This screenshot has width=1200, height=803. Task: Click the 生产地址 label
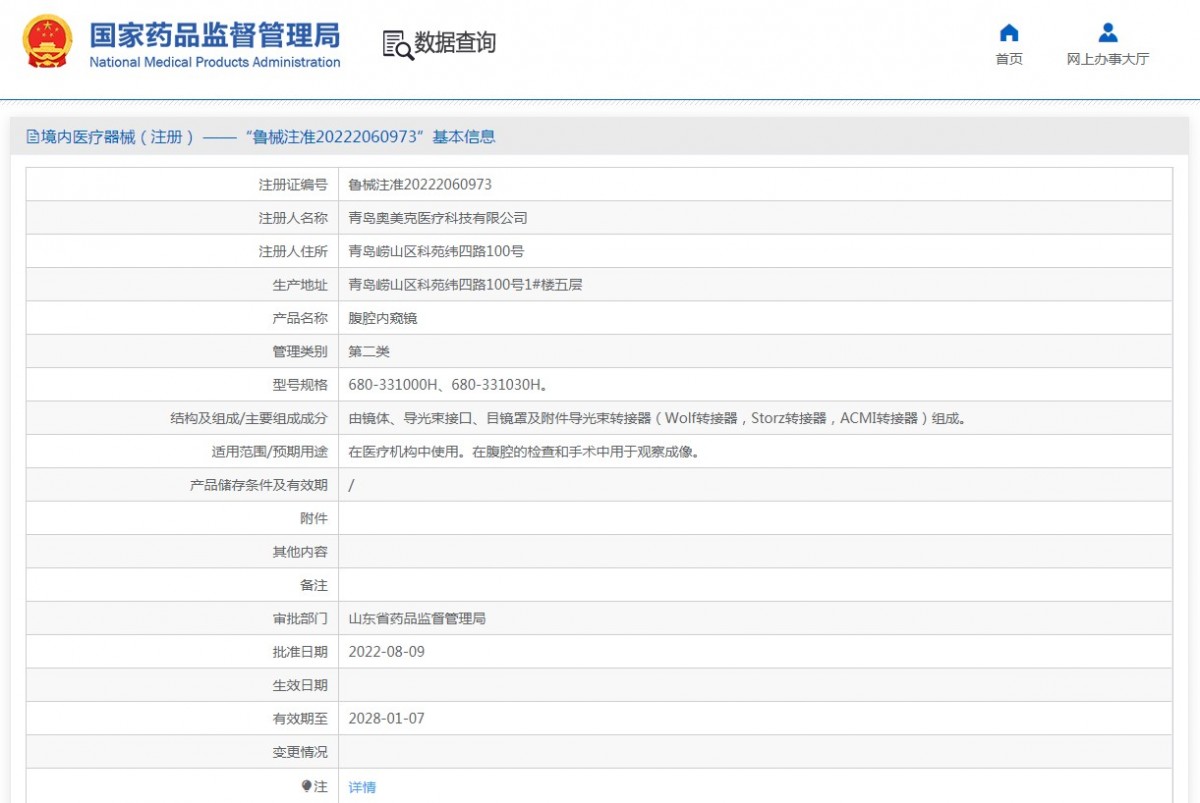300,285
